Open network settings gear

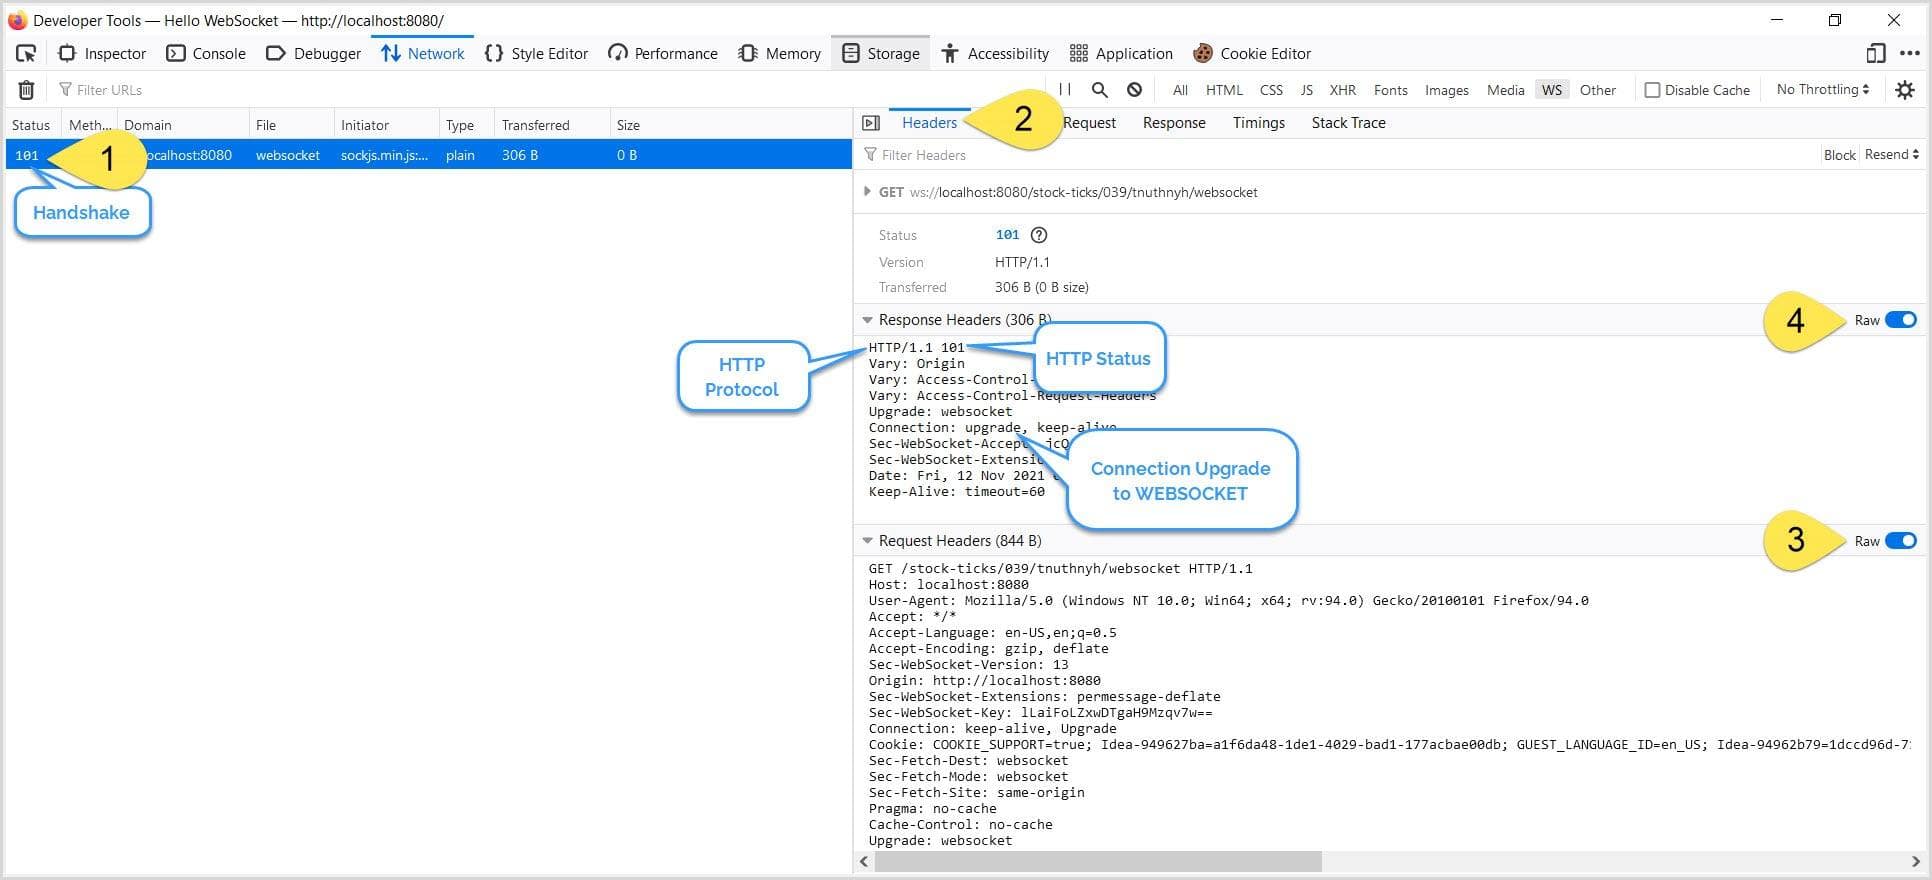pyautogui.click(x=1904, y=90)
